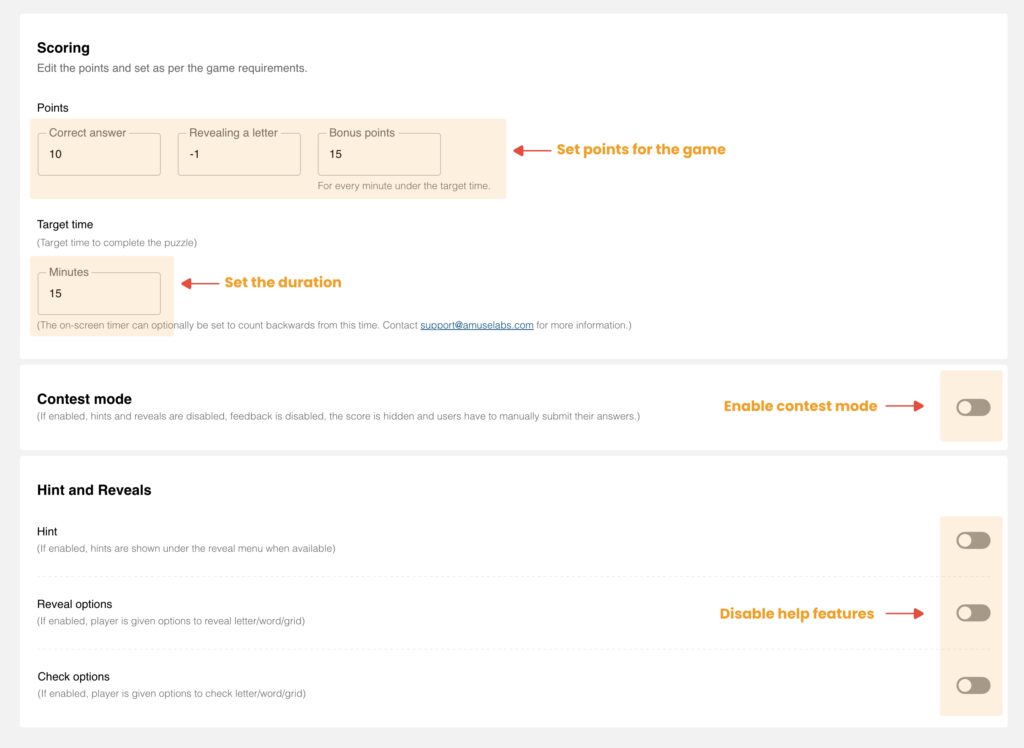Screen dimensions: 1024x748
Task: Click the Reveal options label
Action: tap(74, 604)
